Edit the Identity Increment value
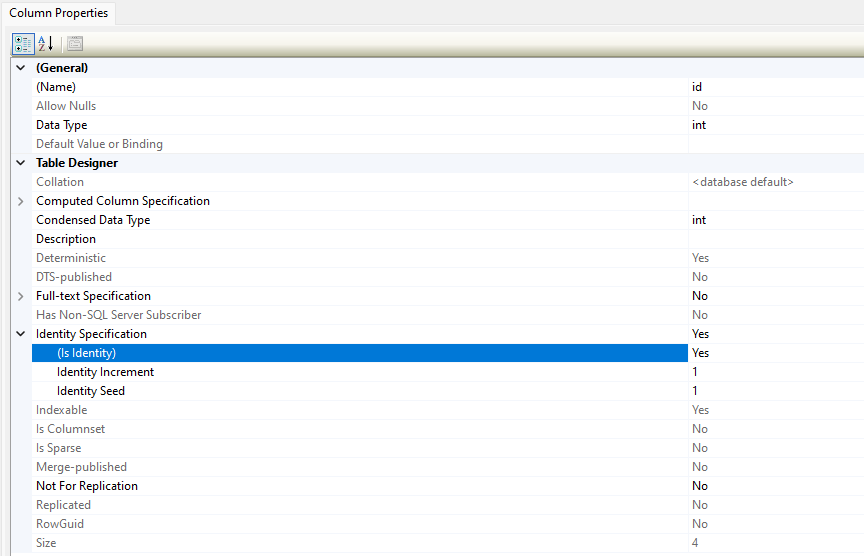Image resolution: width=864 pixels, height=556 pixels. pos(776,372)
